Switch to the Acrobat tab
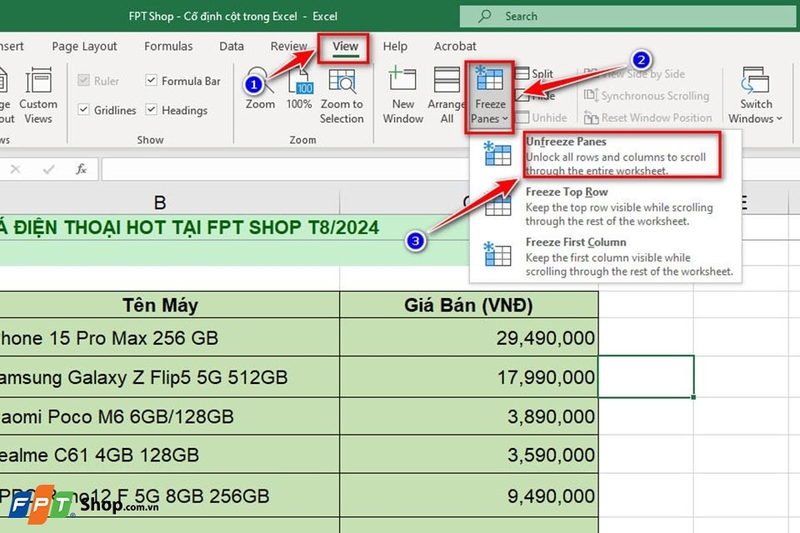Screen dimensions: 800x533 [455, 46]
